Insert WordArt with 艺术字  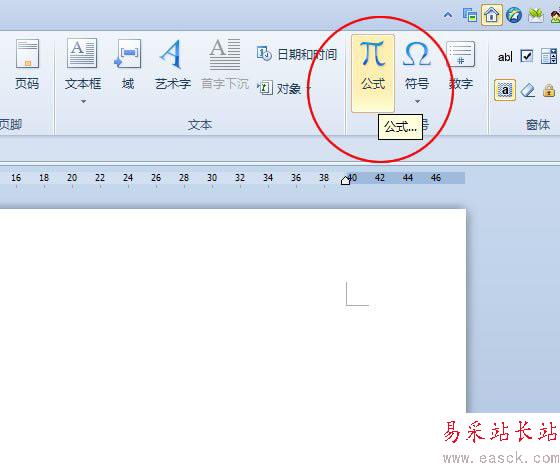[173, 64]
